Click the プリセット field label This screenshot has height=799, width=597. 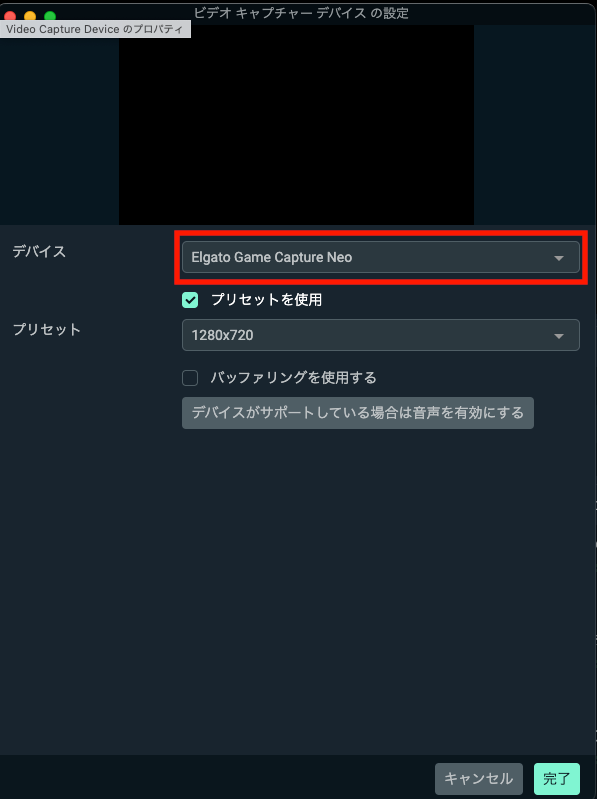(46, 329)
